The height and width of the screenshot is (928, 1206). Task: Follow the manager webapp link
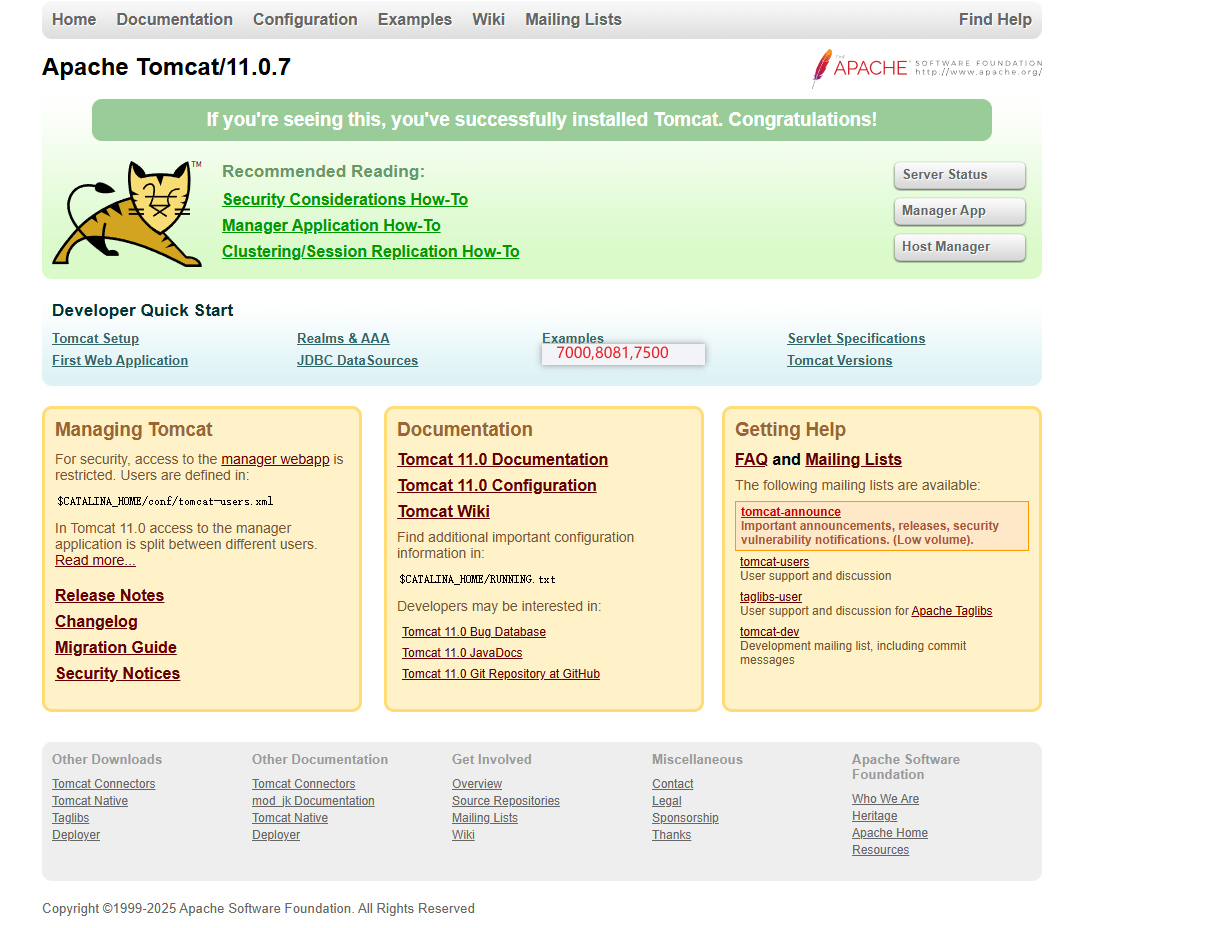click(275, 459)
